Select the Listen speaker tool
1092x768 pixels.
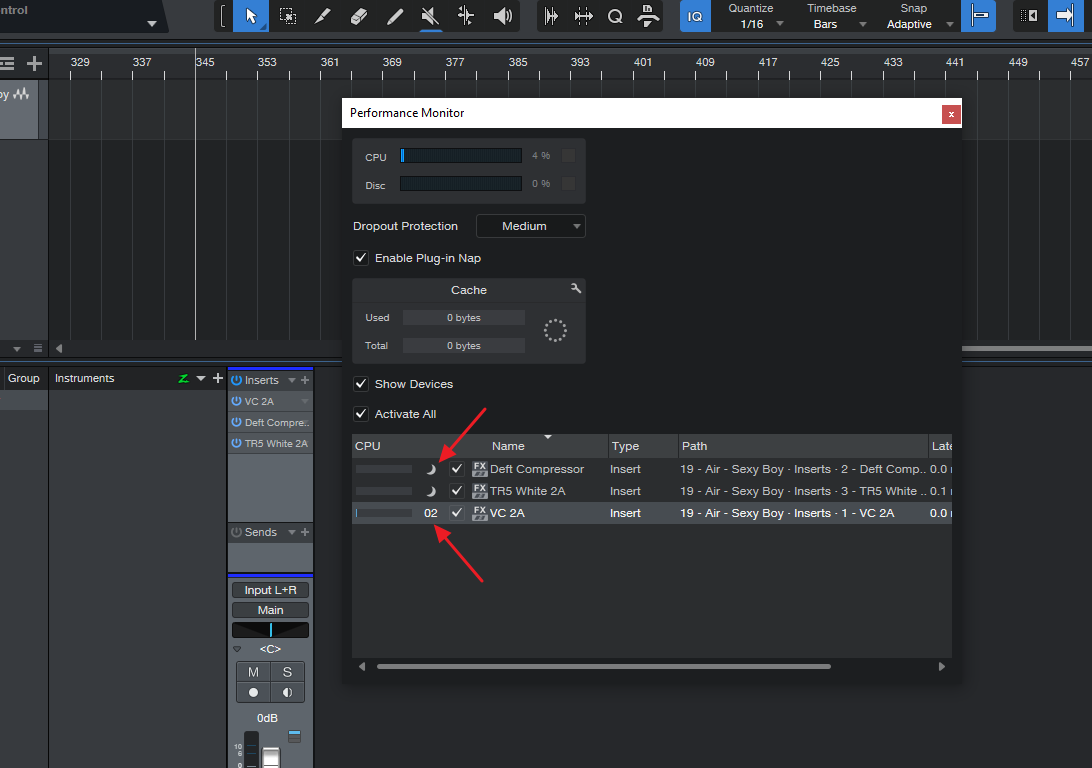(x=502, y=16)
